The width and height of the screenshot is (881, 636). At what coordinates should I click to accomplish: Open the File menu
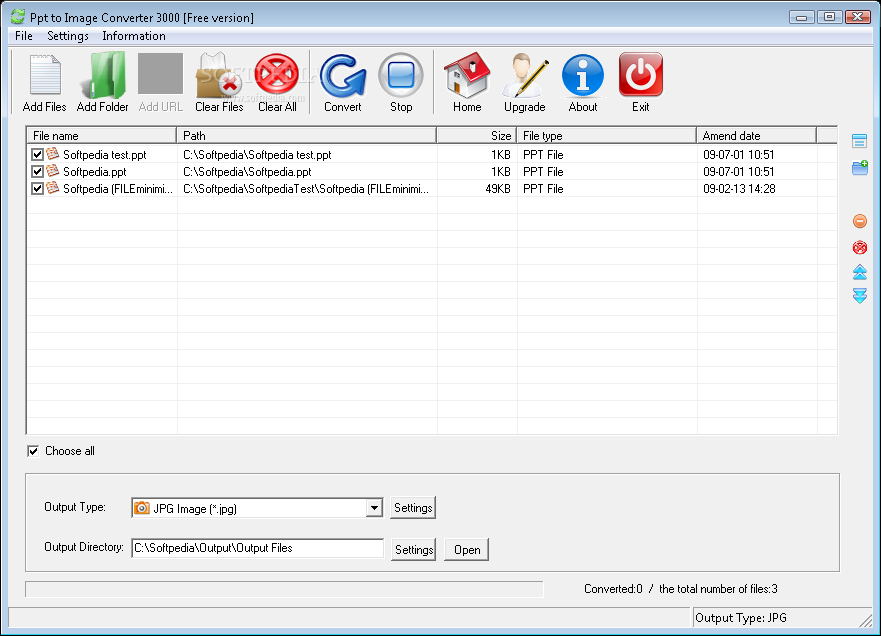tap(24, 36)
